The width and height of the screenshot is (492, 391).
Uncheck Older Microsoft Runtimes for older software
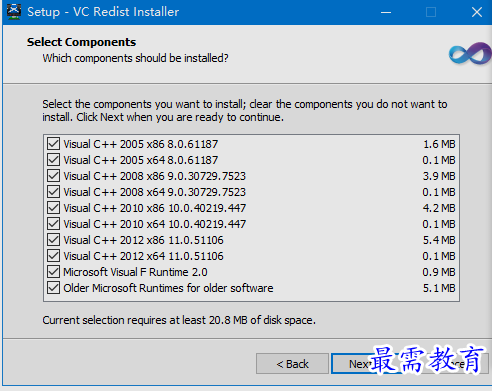click(x=53, y=288)
